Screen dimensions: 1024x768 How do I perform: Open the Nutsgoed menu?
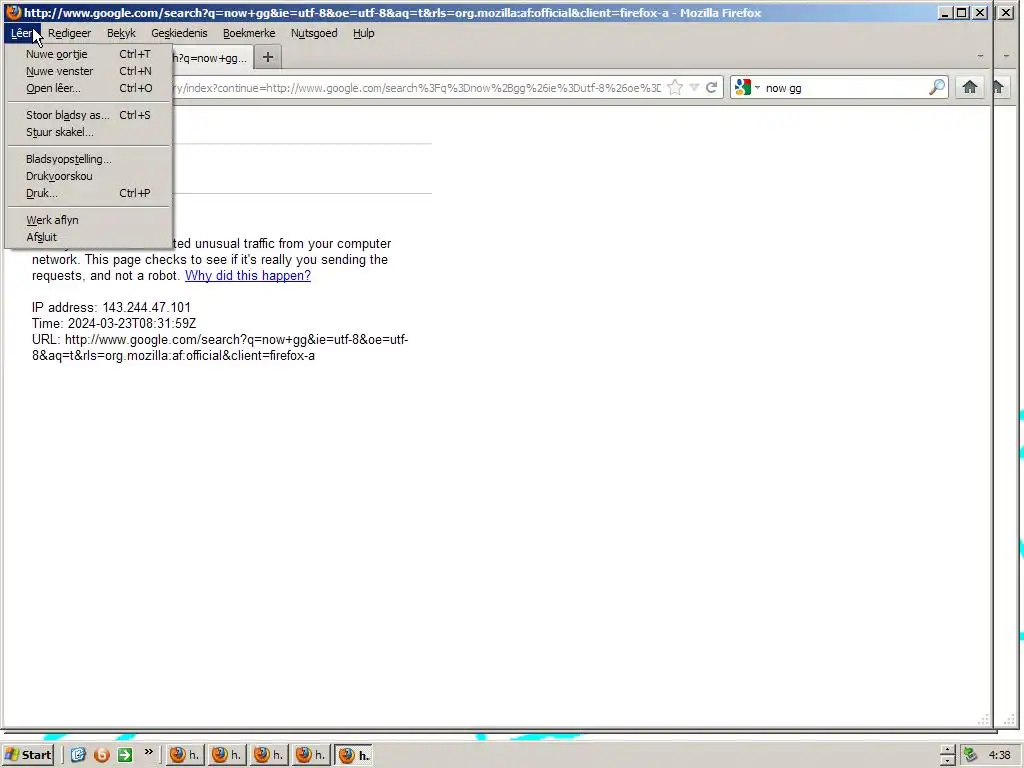click(x=314, y=33)
